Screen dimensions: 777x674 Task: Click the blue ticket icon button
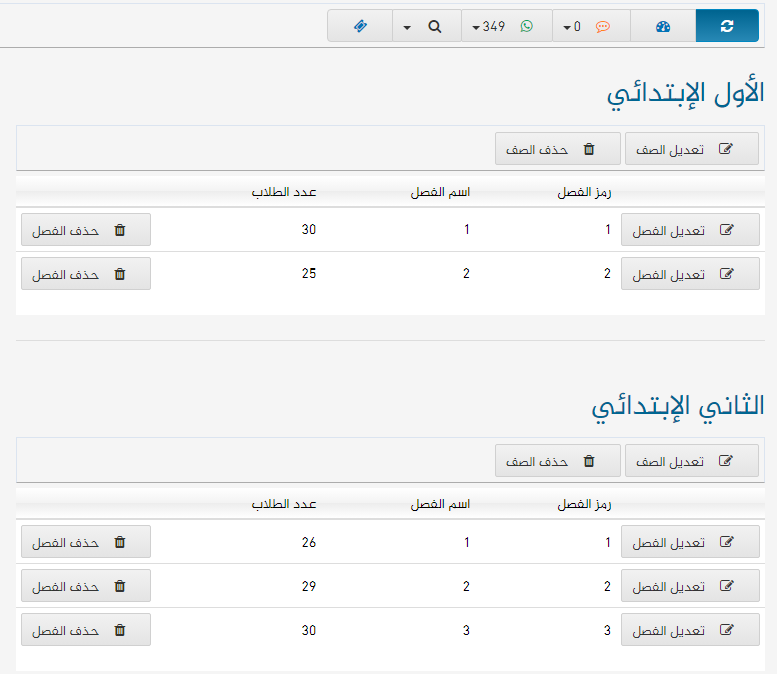pyautogui.click(x=360, y=26)
